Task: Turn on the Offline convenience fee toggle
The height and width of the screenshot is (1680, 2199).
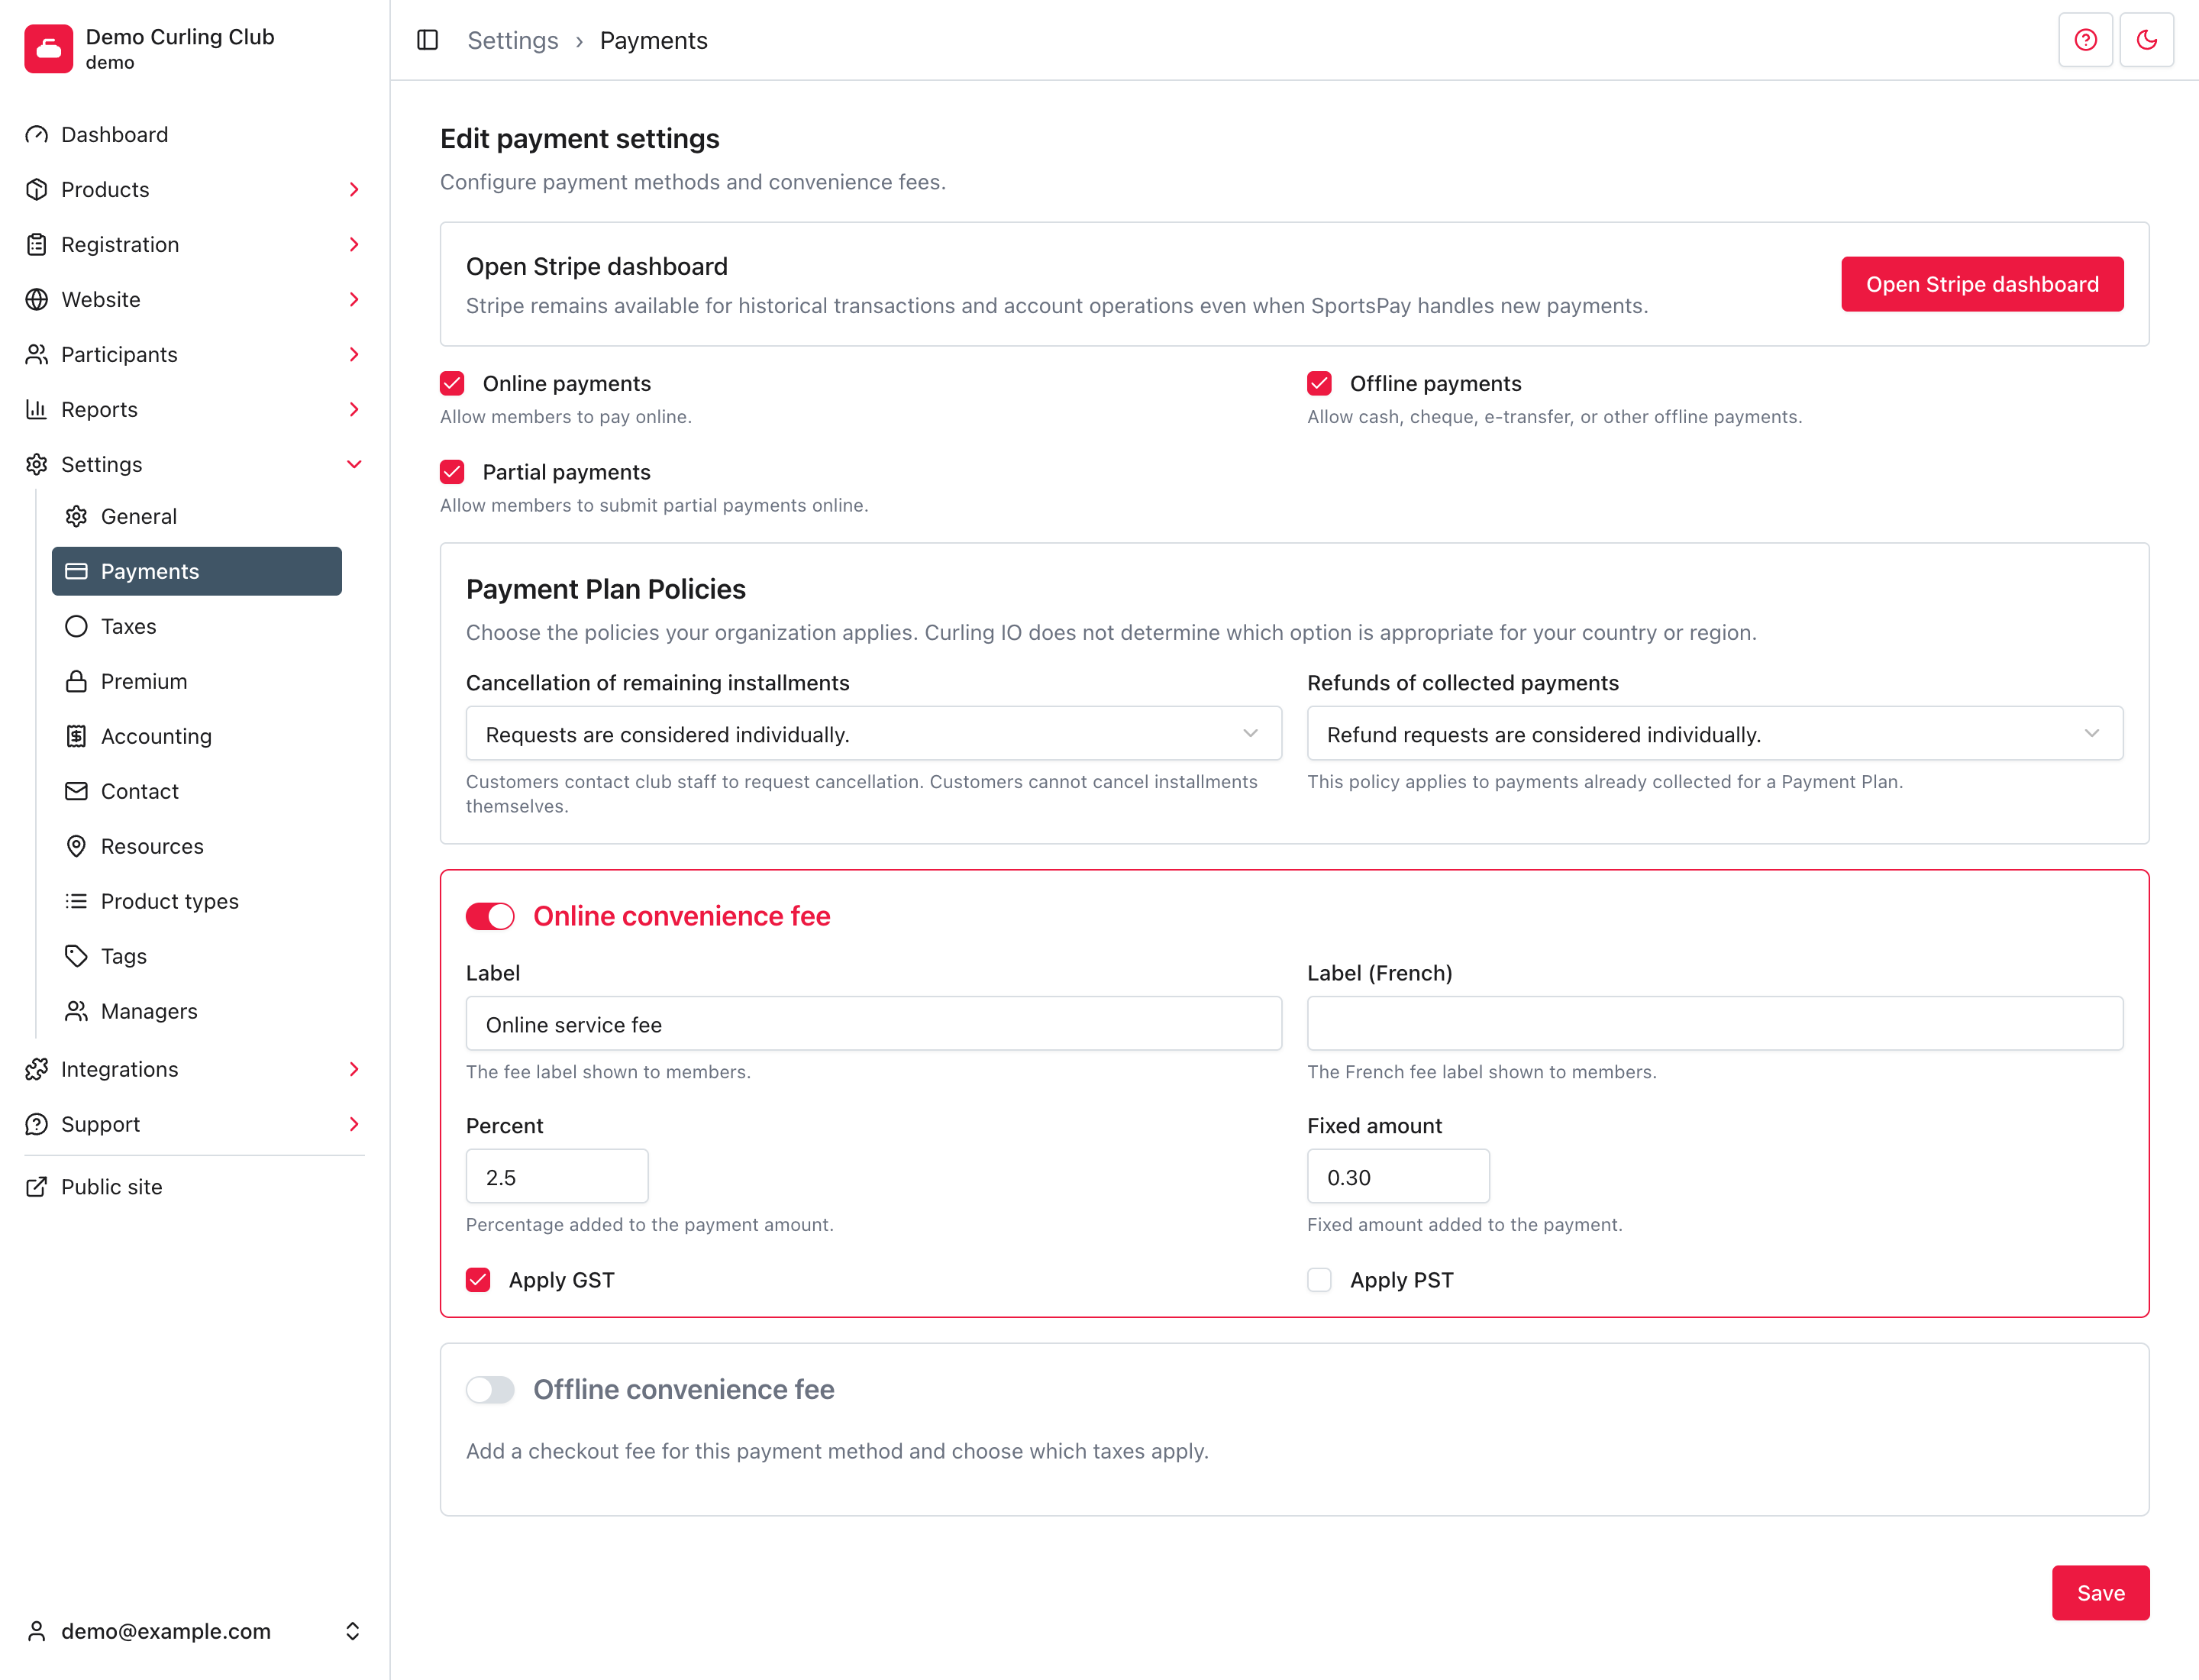Action: (x=490, y=1390)
